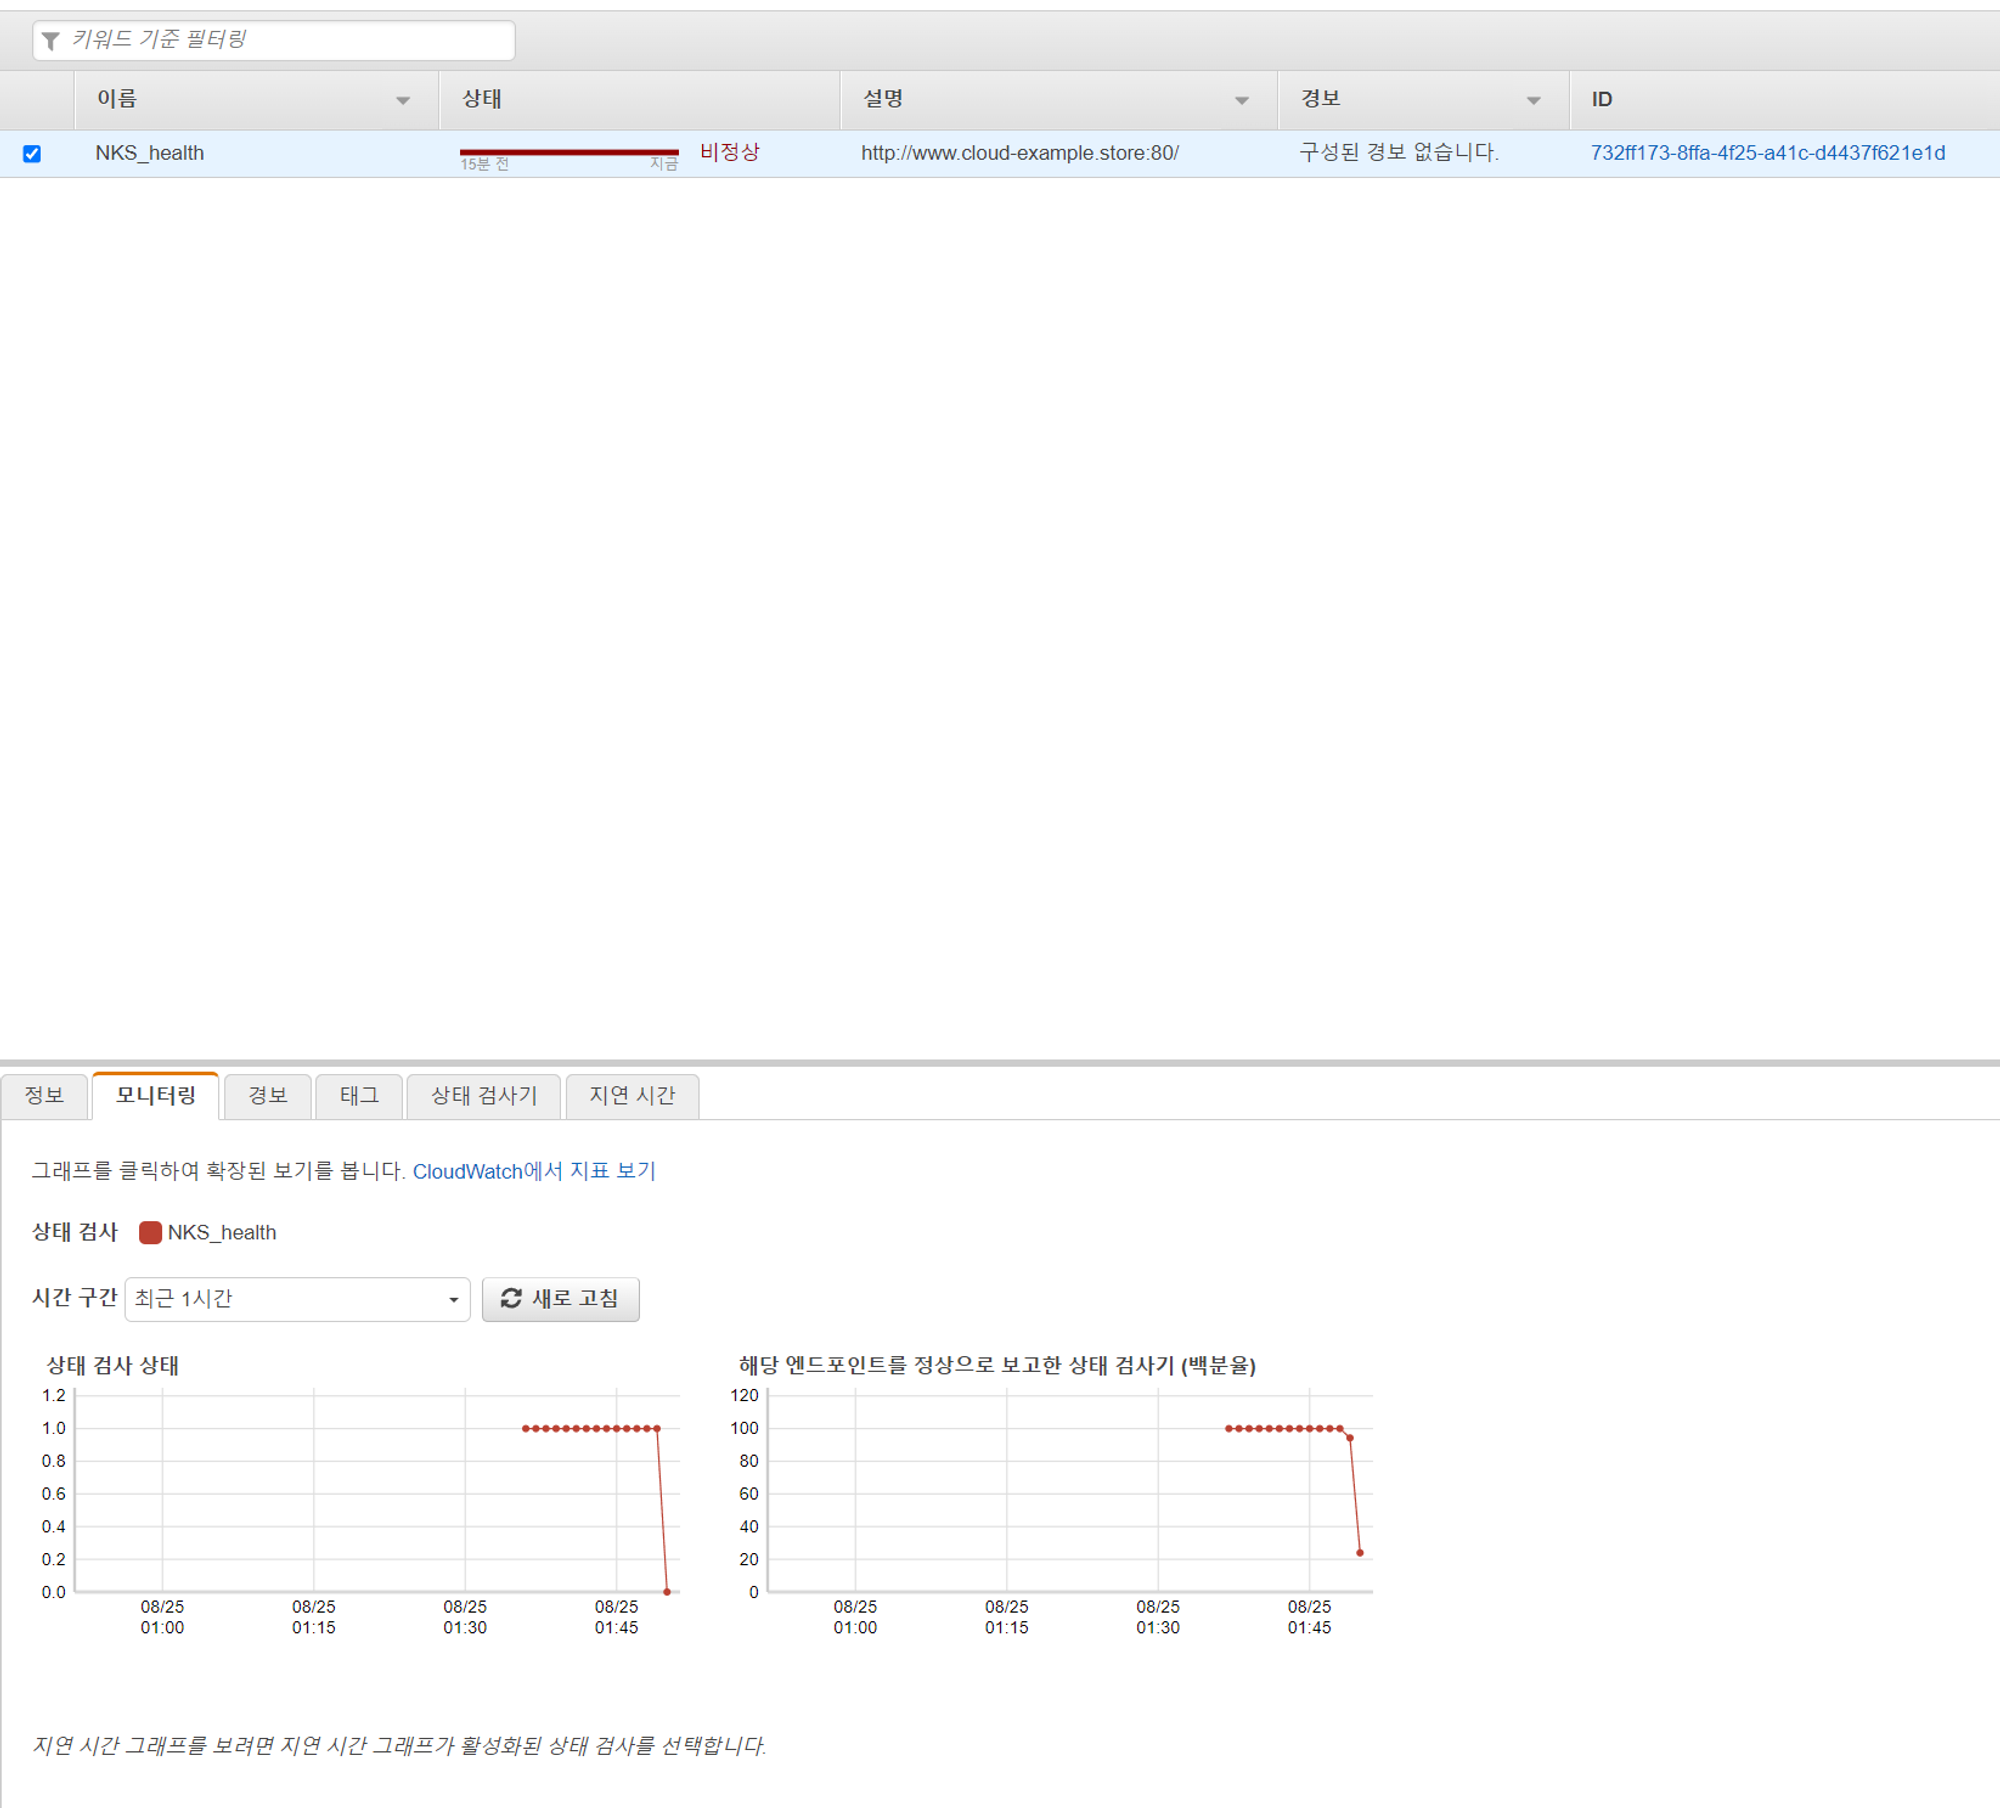Screen dimensions: 2000x1808
Task: Click the filter funnel icon
Action: (x=51, y=40)
